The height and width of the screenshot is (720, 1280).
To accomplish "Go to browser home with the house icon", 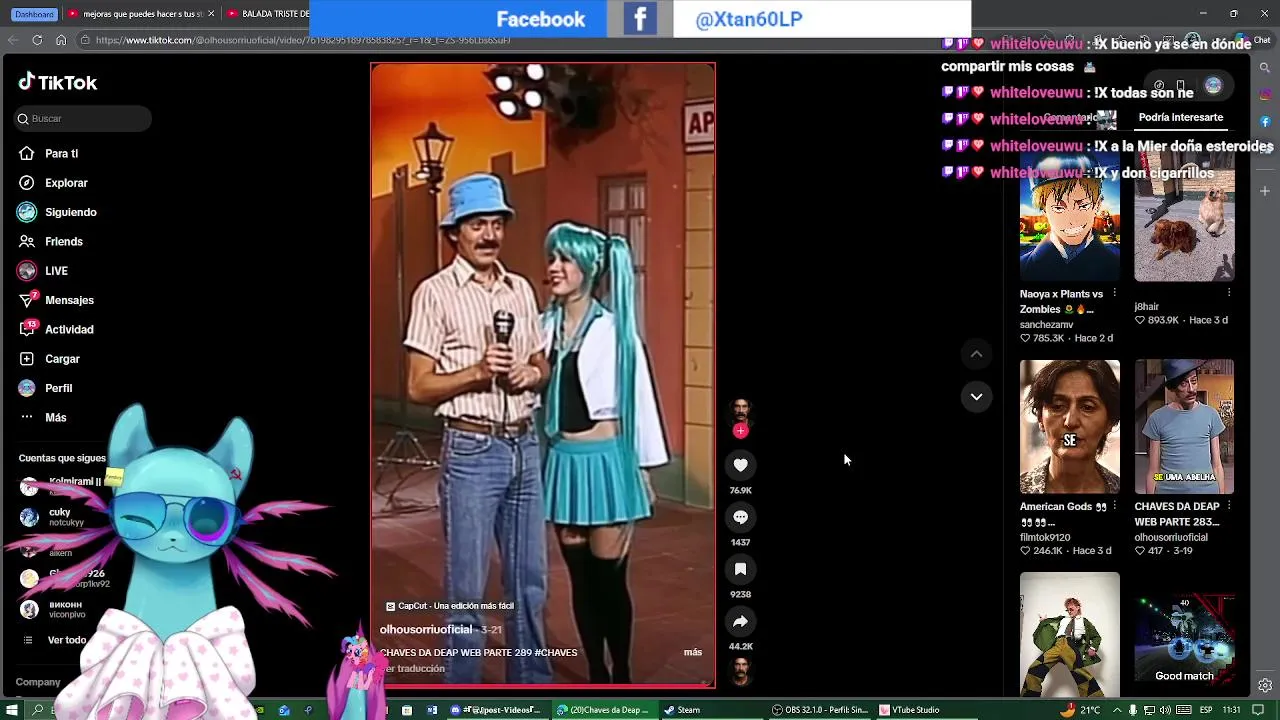I will 61,40.
